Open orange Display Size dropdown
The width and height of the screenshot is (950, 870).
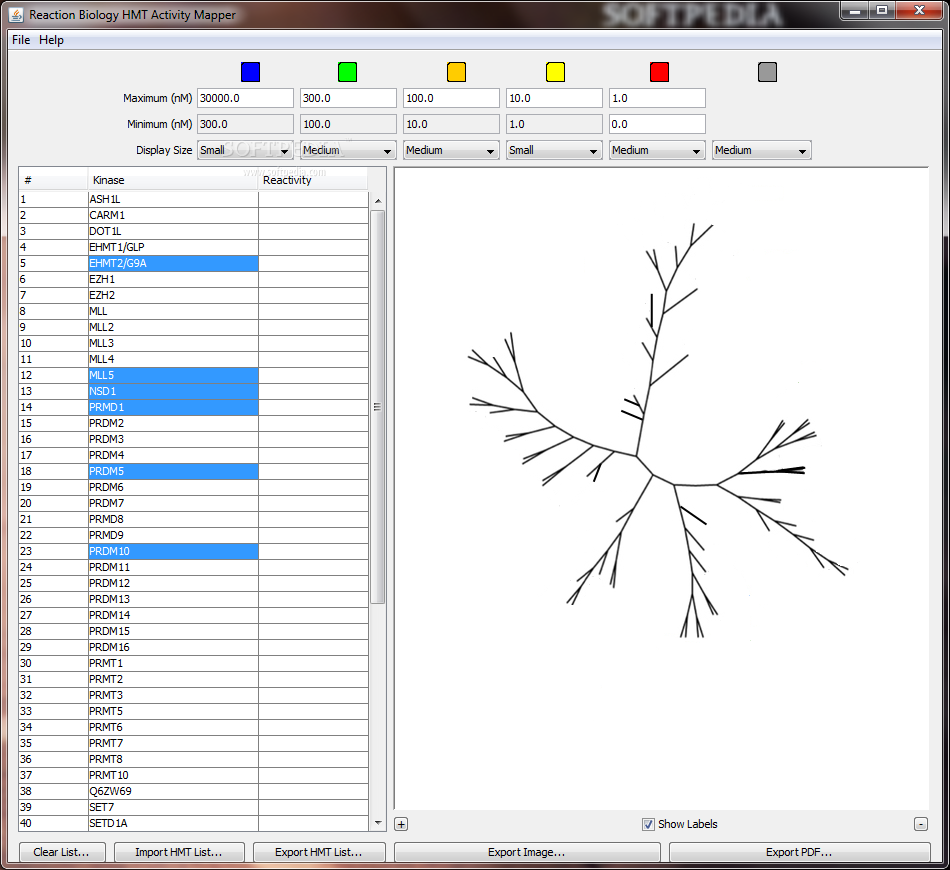coord(451,150)
